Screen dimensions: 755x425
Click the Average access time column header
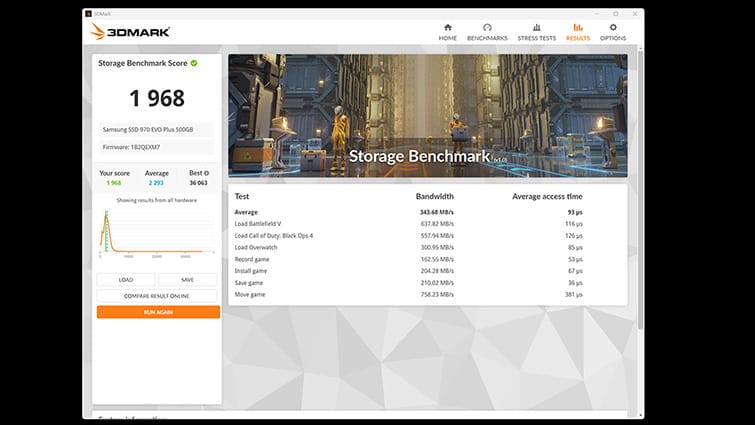pyautogui.click(x=547, y=196)
